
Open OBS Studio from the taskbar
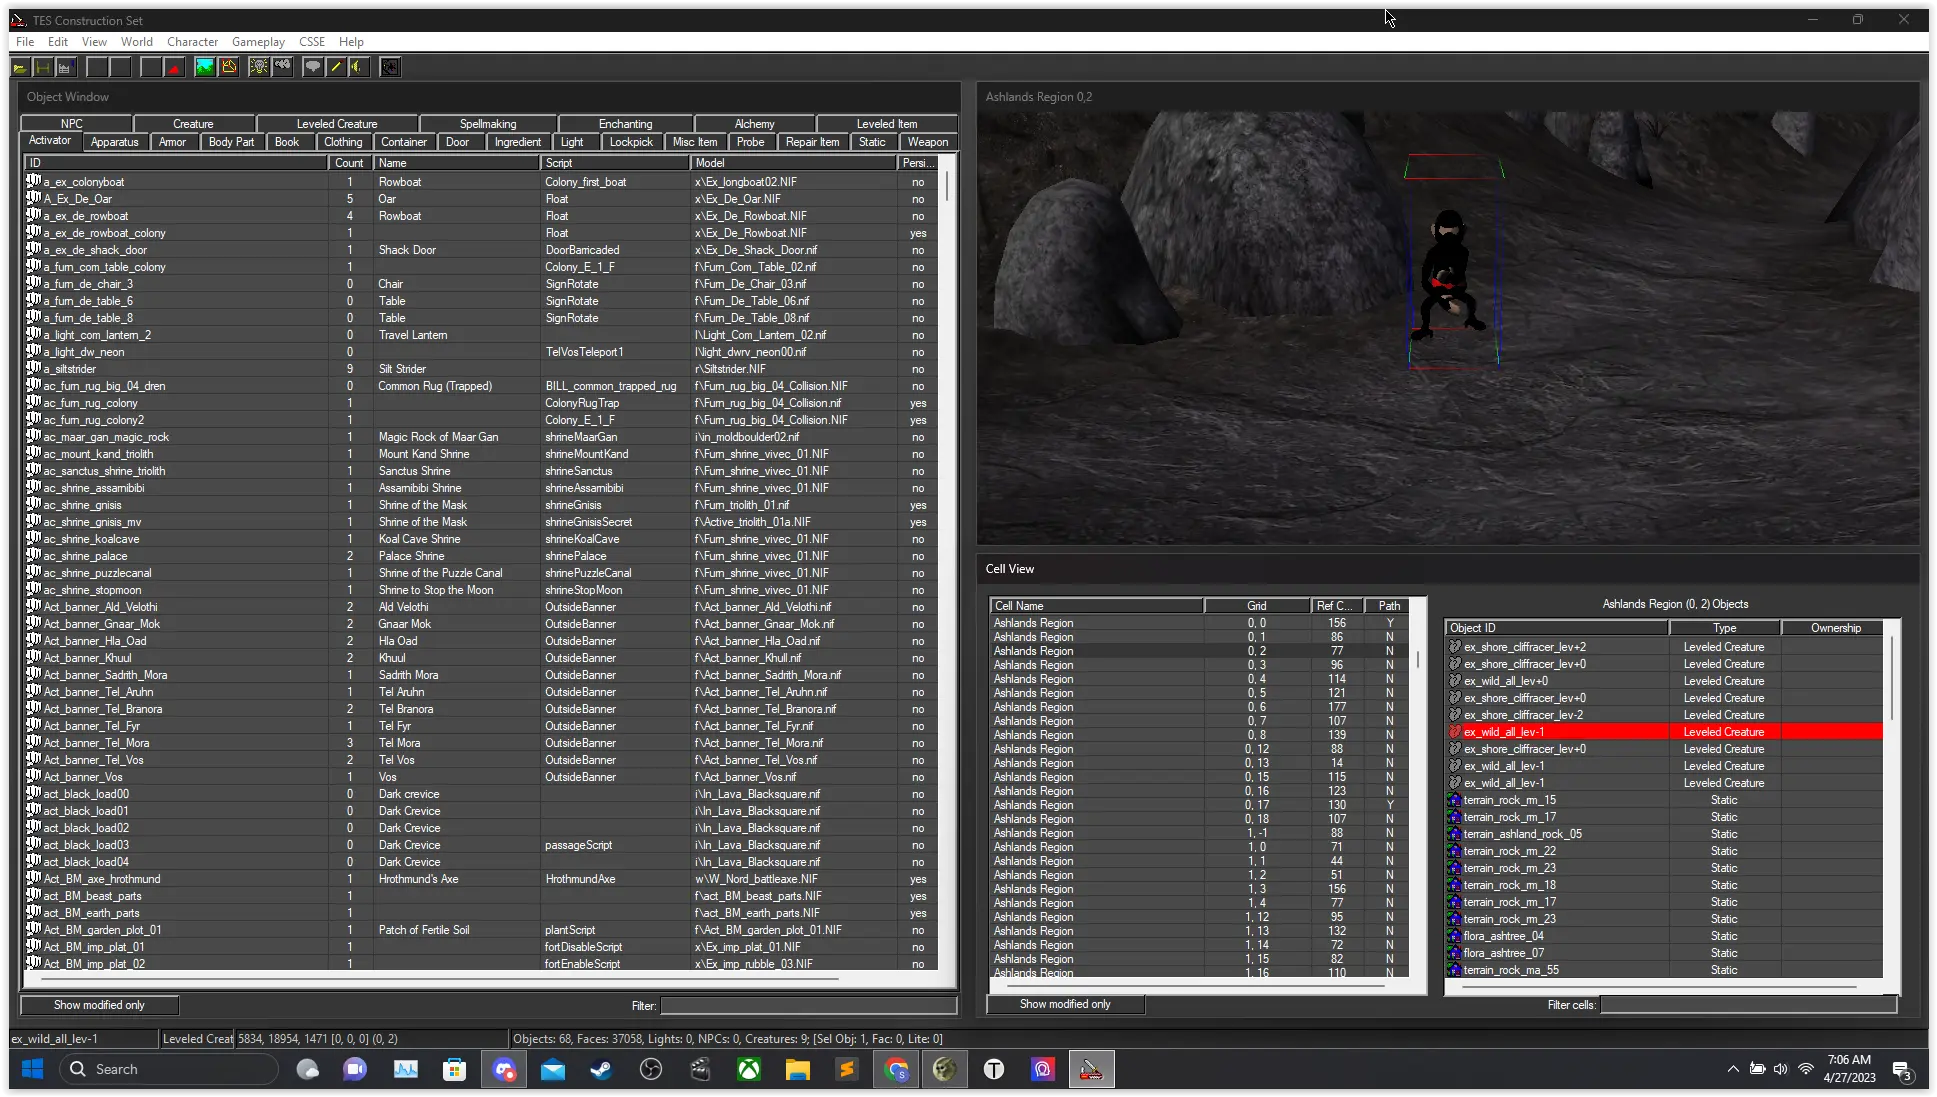tap(651, 1070)
